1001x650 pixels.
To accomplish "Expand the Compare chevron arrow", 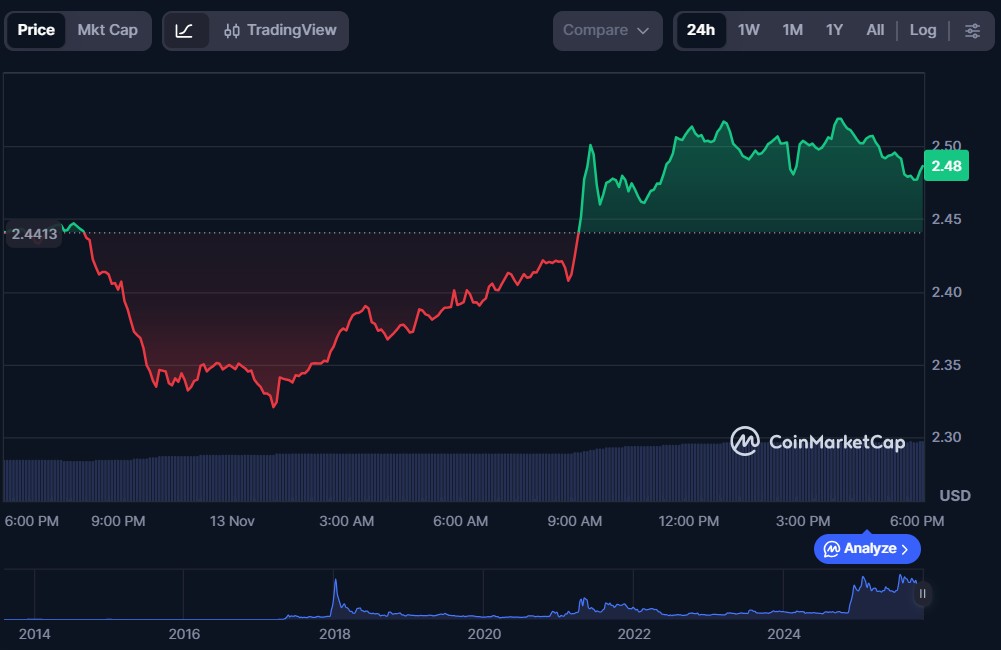I will pyautogui.click(x=643, y=30).
